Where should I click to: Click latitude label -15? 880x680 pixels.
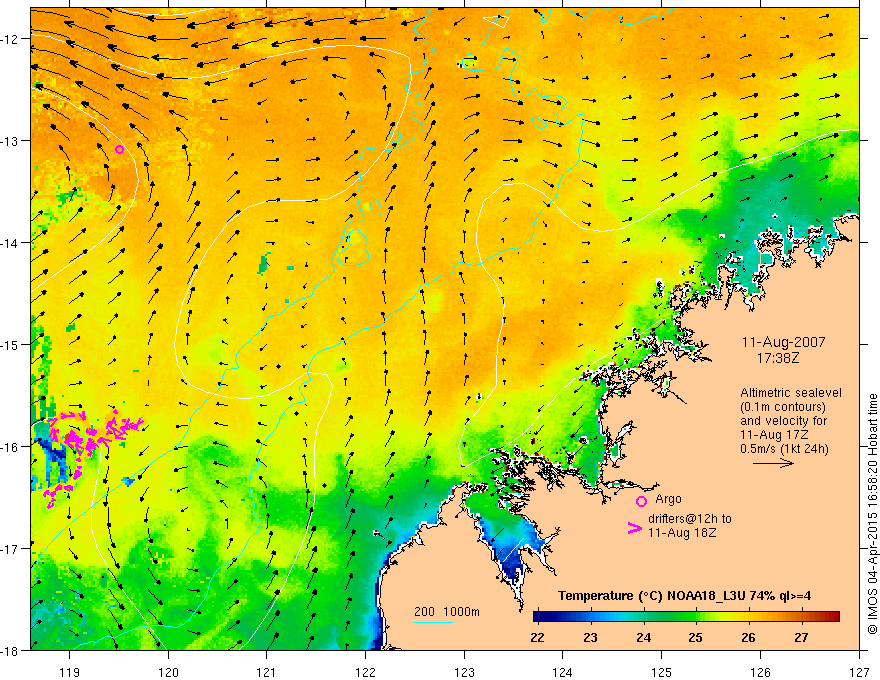(x=10, y=344)
